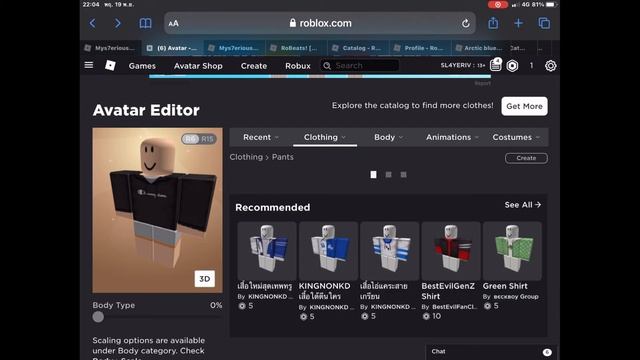Image resolution: width=640 pixels, height=360 pixels.
Task: Open Avatar Shop in navigation
Action: click(198, 66)
